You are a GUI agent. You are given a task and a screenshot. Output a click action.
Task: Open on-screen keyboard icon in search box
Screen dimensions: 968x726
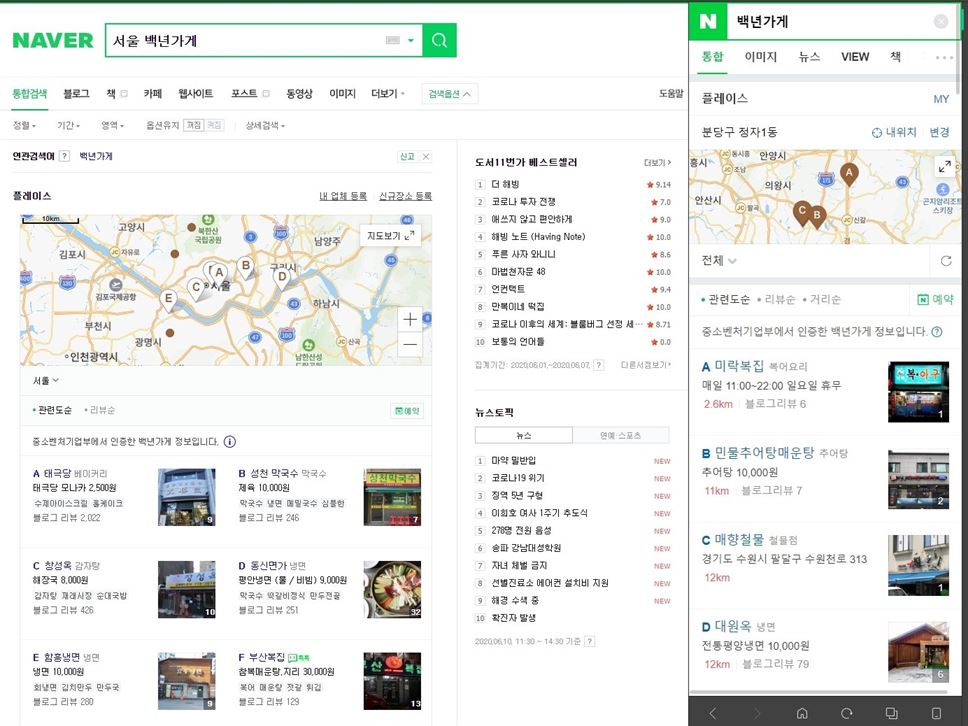click(392, 40)
